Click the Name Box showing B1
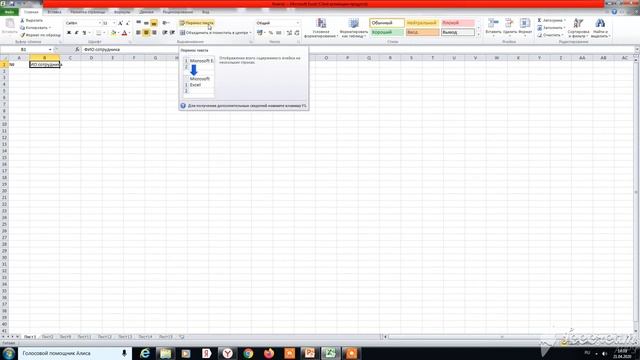 [24, 49]
